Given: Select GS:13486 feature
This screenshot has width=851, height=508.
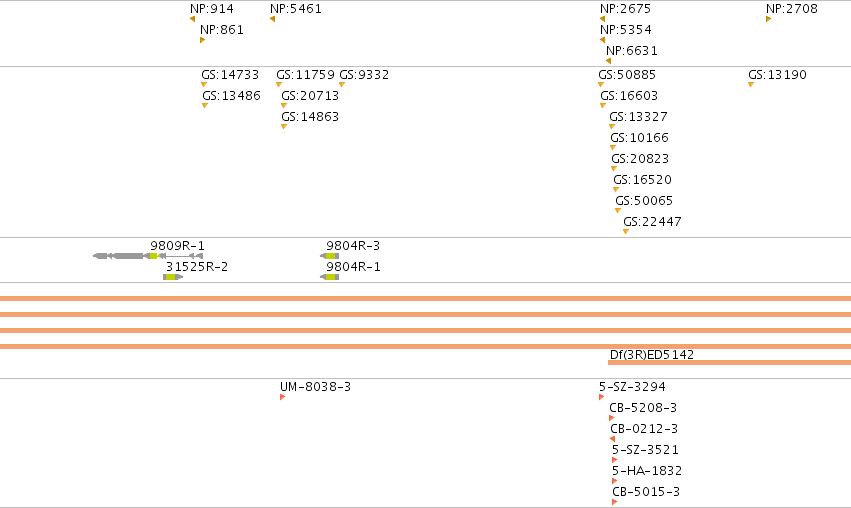Looking at the screenshot, I should click(231, 96).
